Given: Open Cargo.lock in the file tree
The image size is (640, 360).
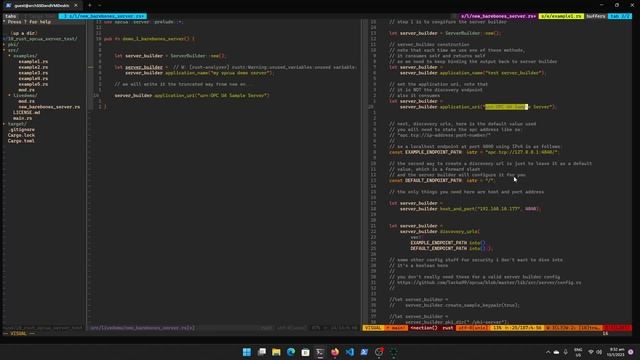Looking at the screenshot, I should pos(21,136).
